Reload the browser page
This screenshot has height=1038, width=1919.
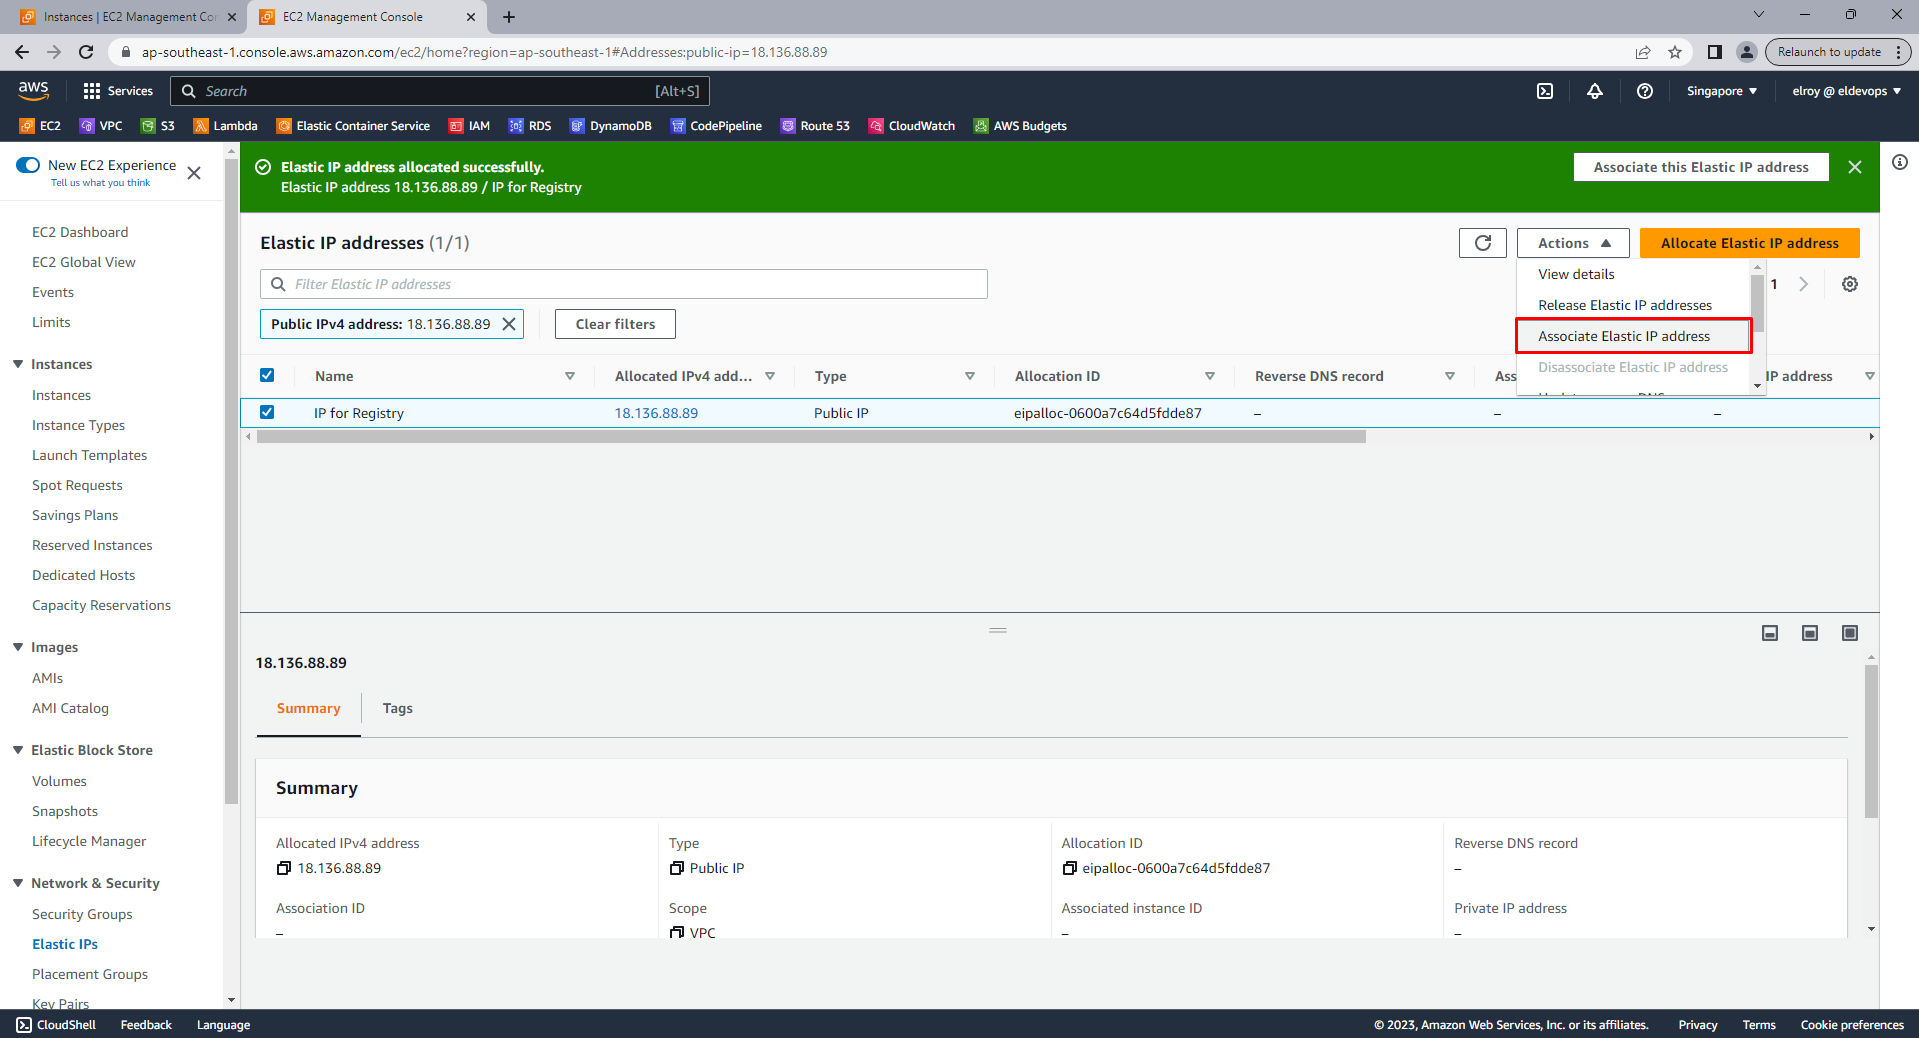pyautogui.click(x=86, y=52)
